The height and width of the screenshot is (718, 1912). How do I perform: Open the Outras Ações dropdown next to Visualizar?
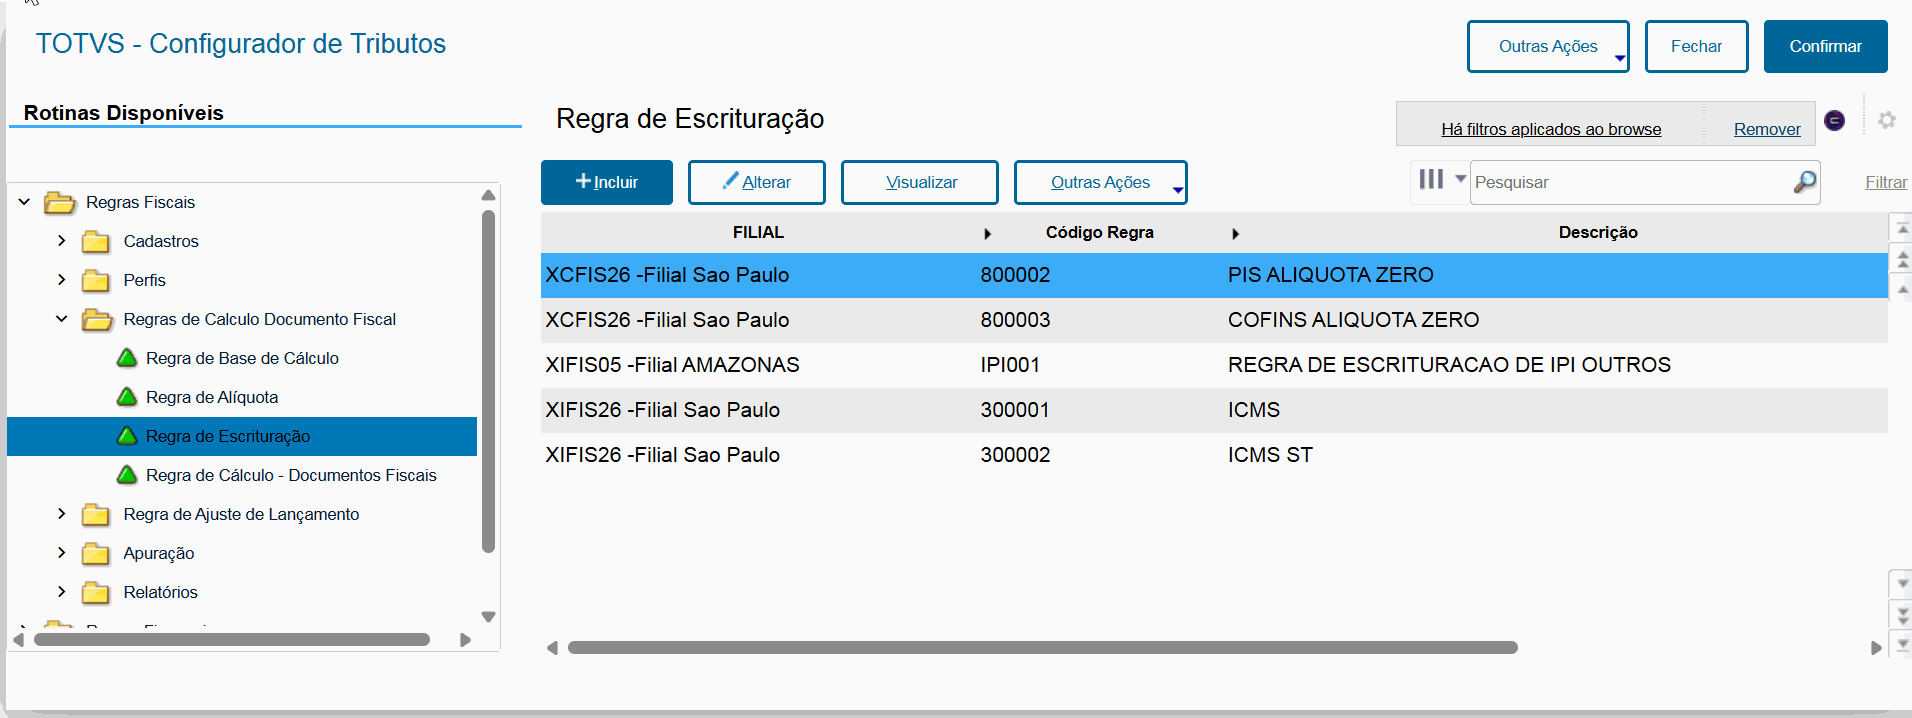coord(1100,182)
